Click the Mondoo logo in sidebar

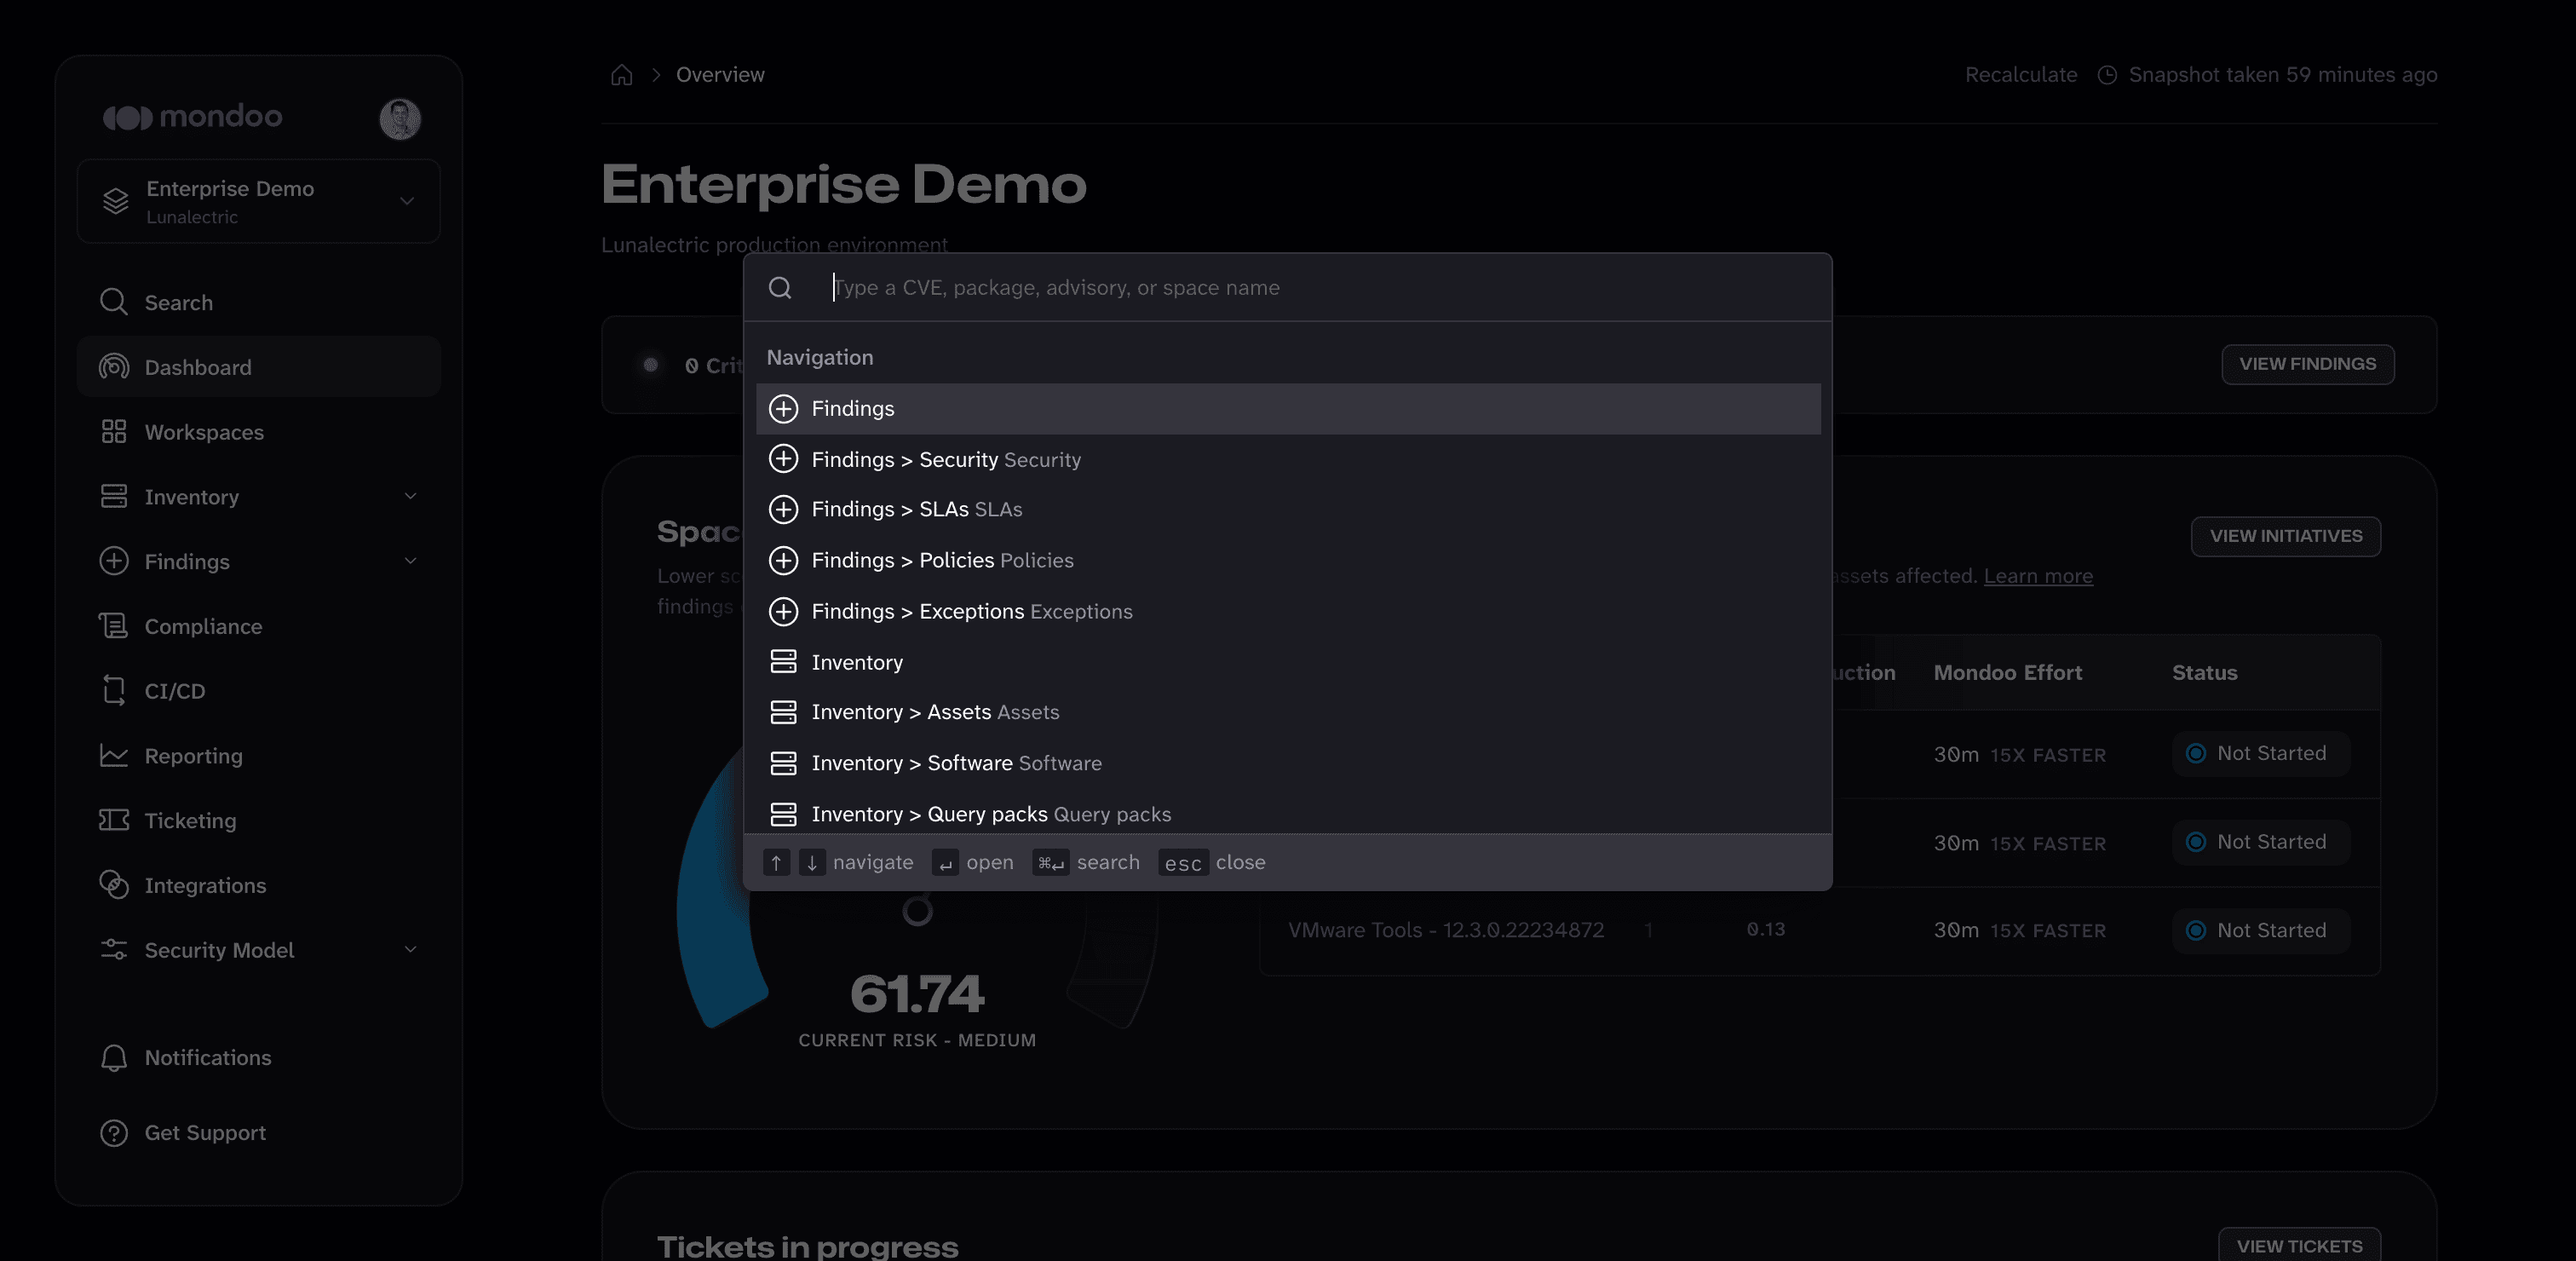[x=192, y=117]
